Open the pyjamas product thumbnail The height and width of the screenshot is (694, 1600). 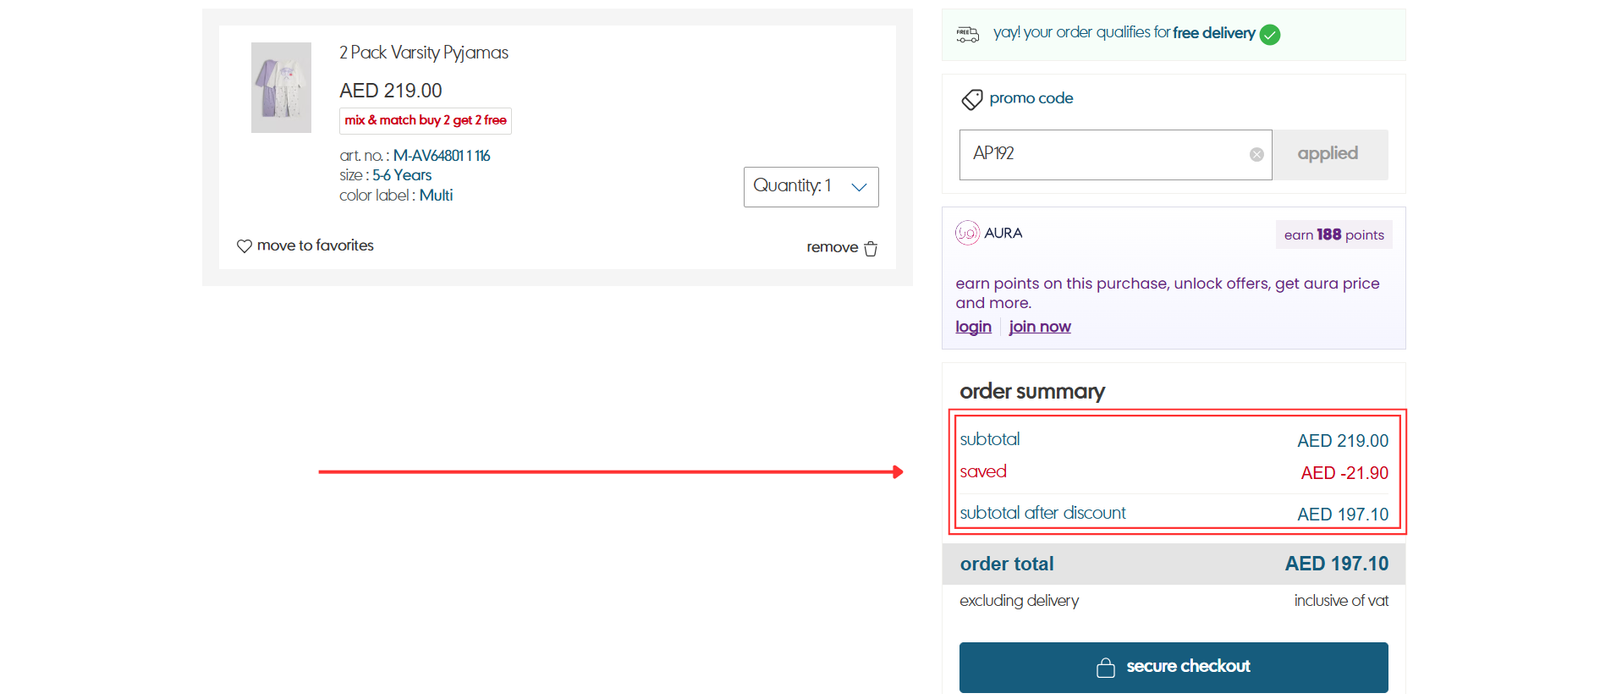[281, 88]
